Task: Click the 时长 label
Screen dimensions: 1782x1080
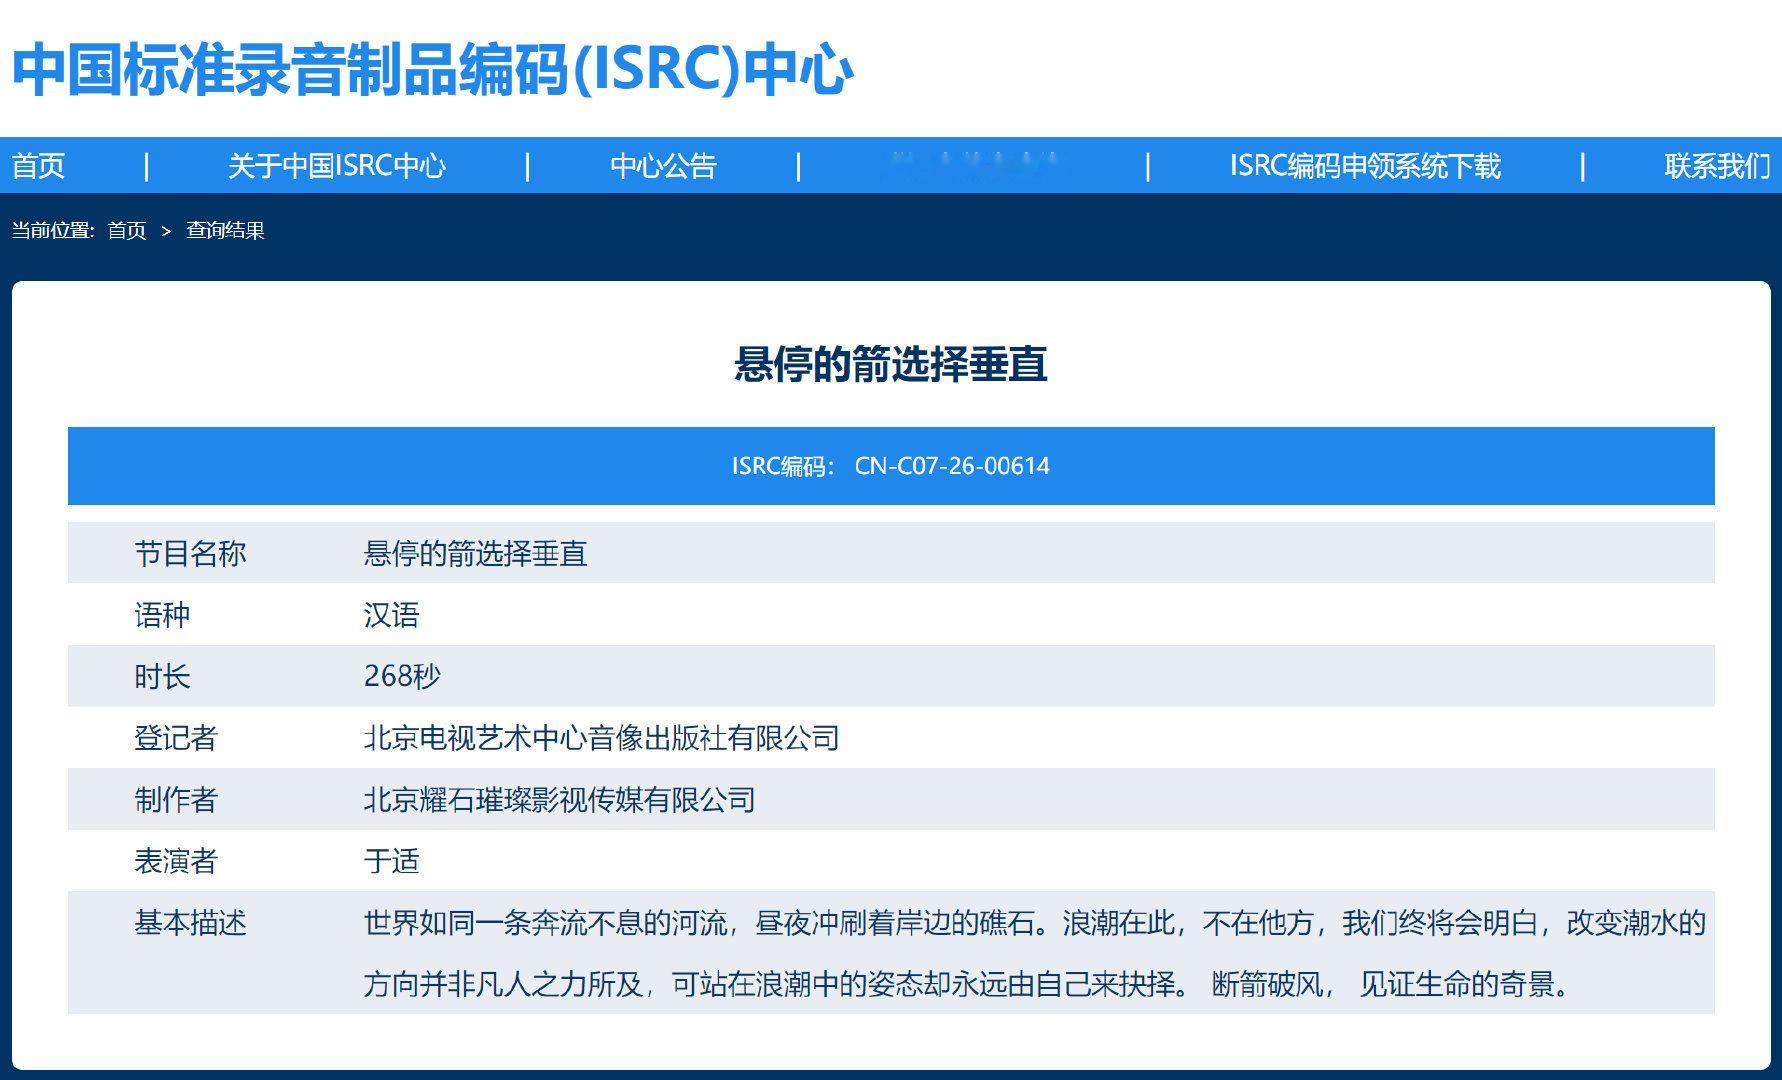Action: [162, 677]
